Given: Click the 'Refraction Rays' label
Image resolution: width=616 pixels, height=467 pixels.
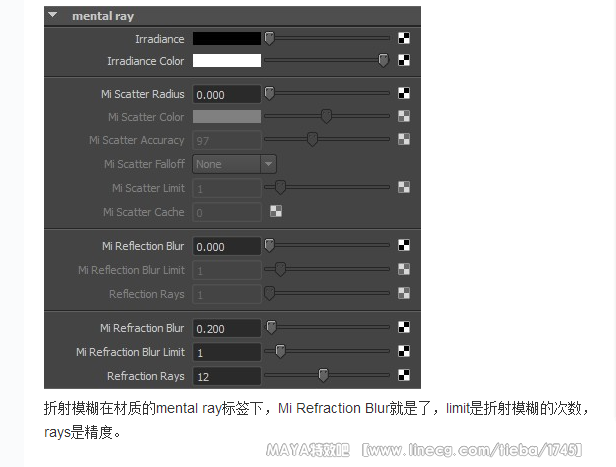Looking at the screenshot, I should tap(146, 376).
